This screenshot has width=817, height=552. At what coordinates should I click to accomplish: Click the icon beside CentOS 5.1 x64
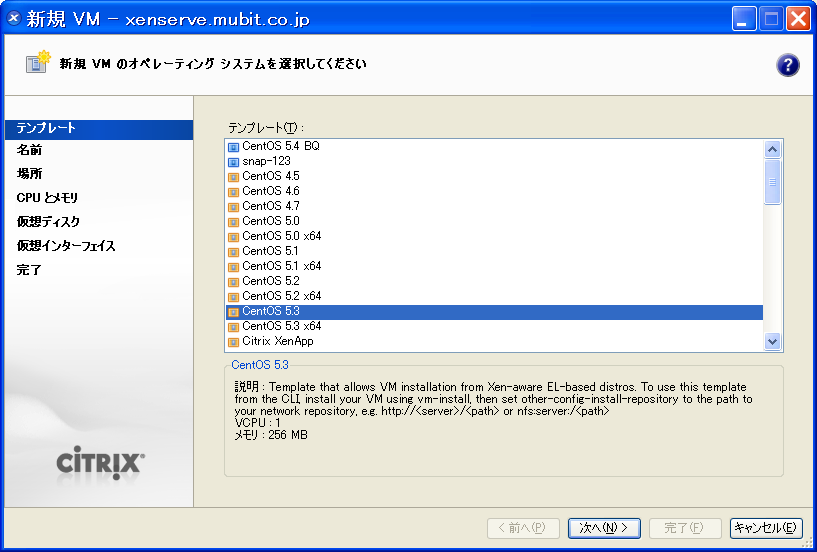tap(233, 267)
